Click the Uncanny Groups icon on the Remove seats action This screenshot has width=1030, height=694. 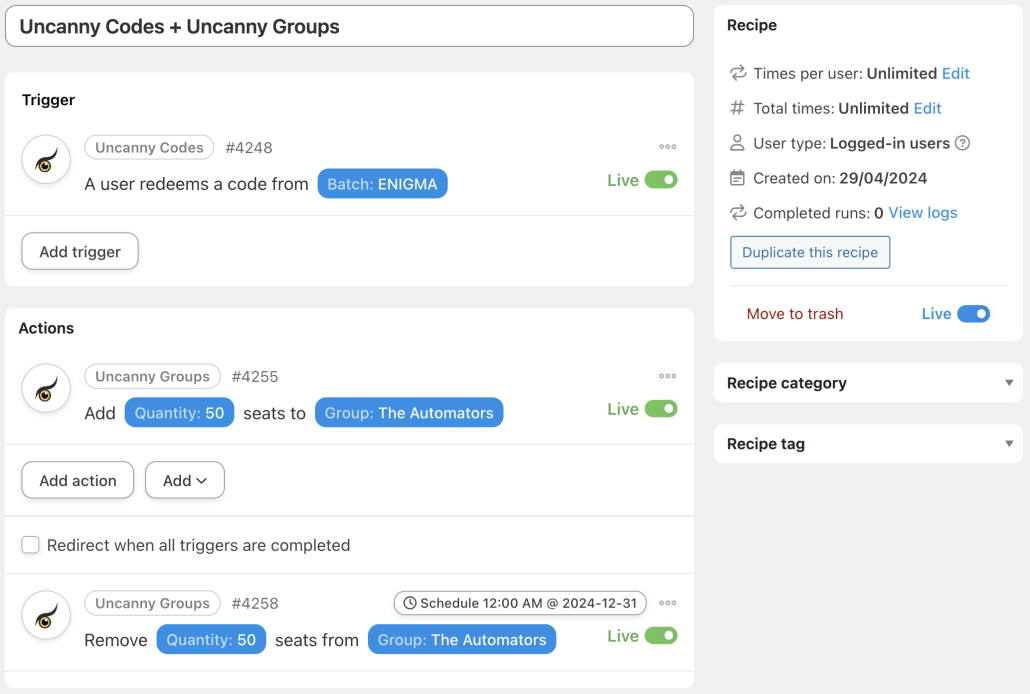click(45, 615)
